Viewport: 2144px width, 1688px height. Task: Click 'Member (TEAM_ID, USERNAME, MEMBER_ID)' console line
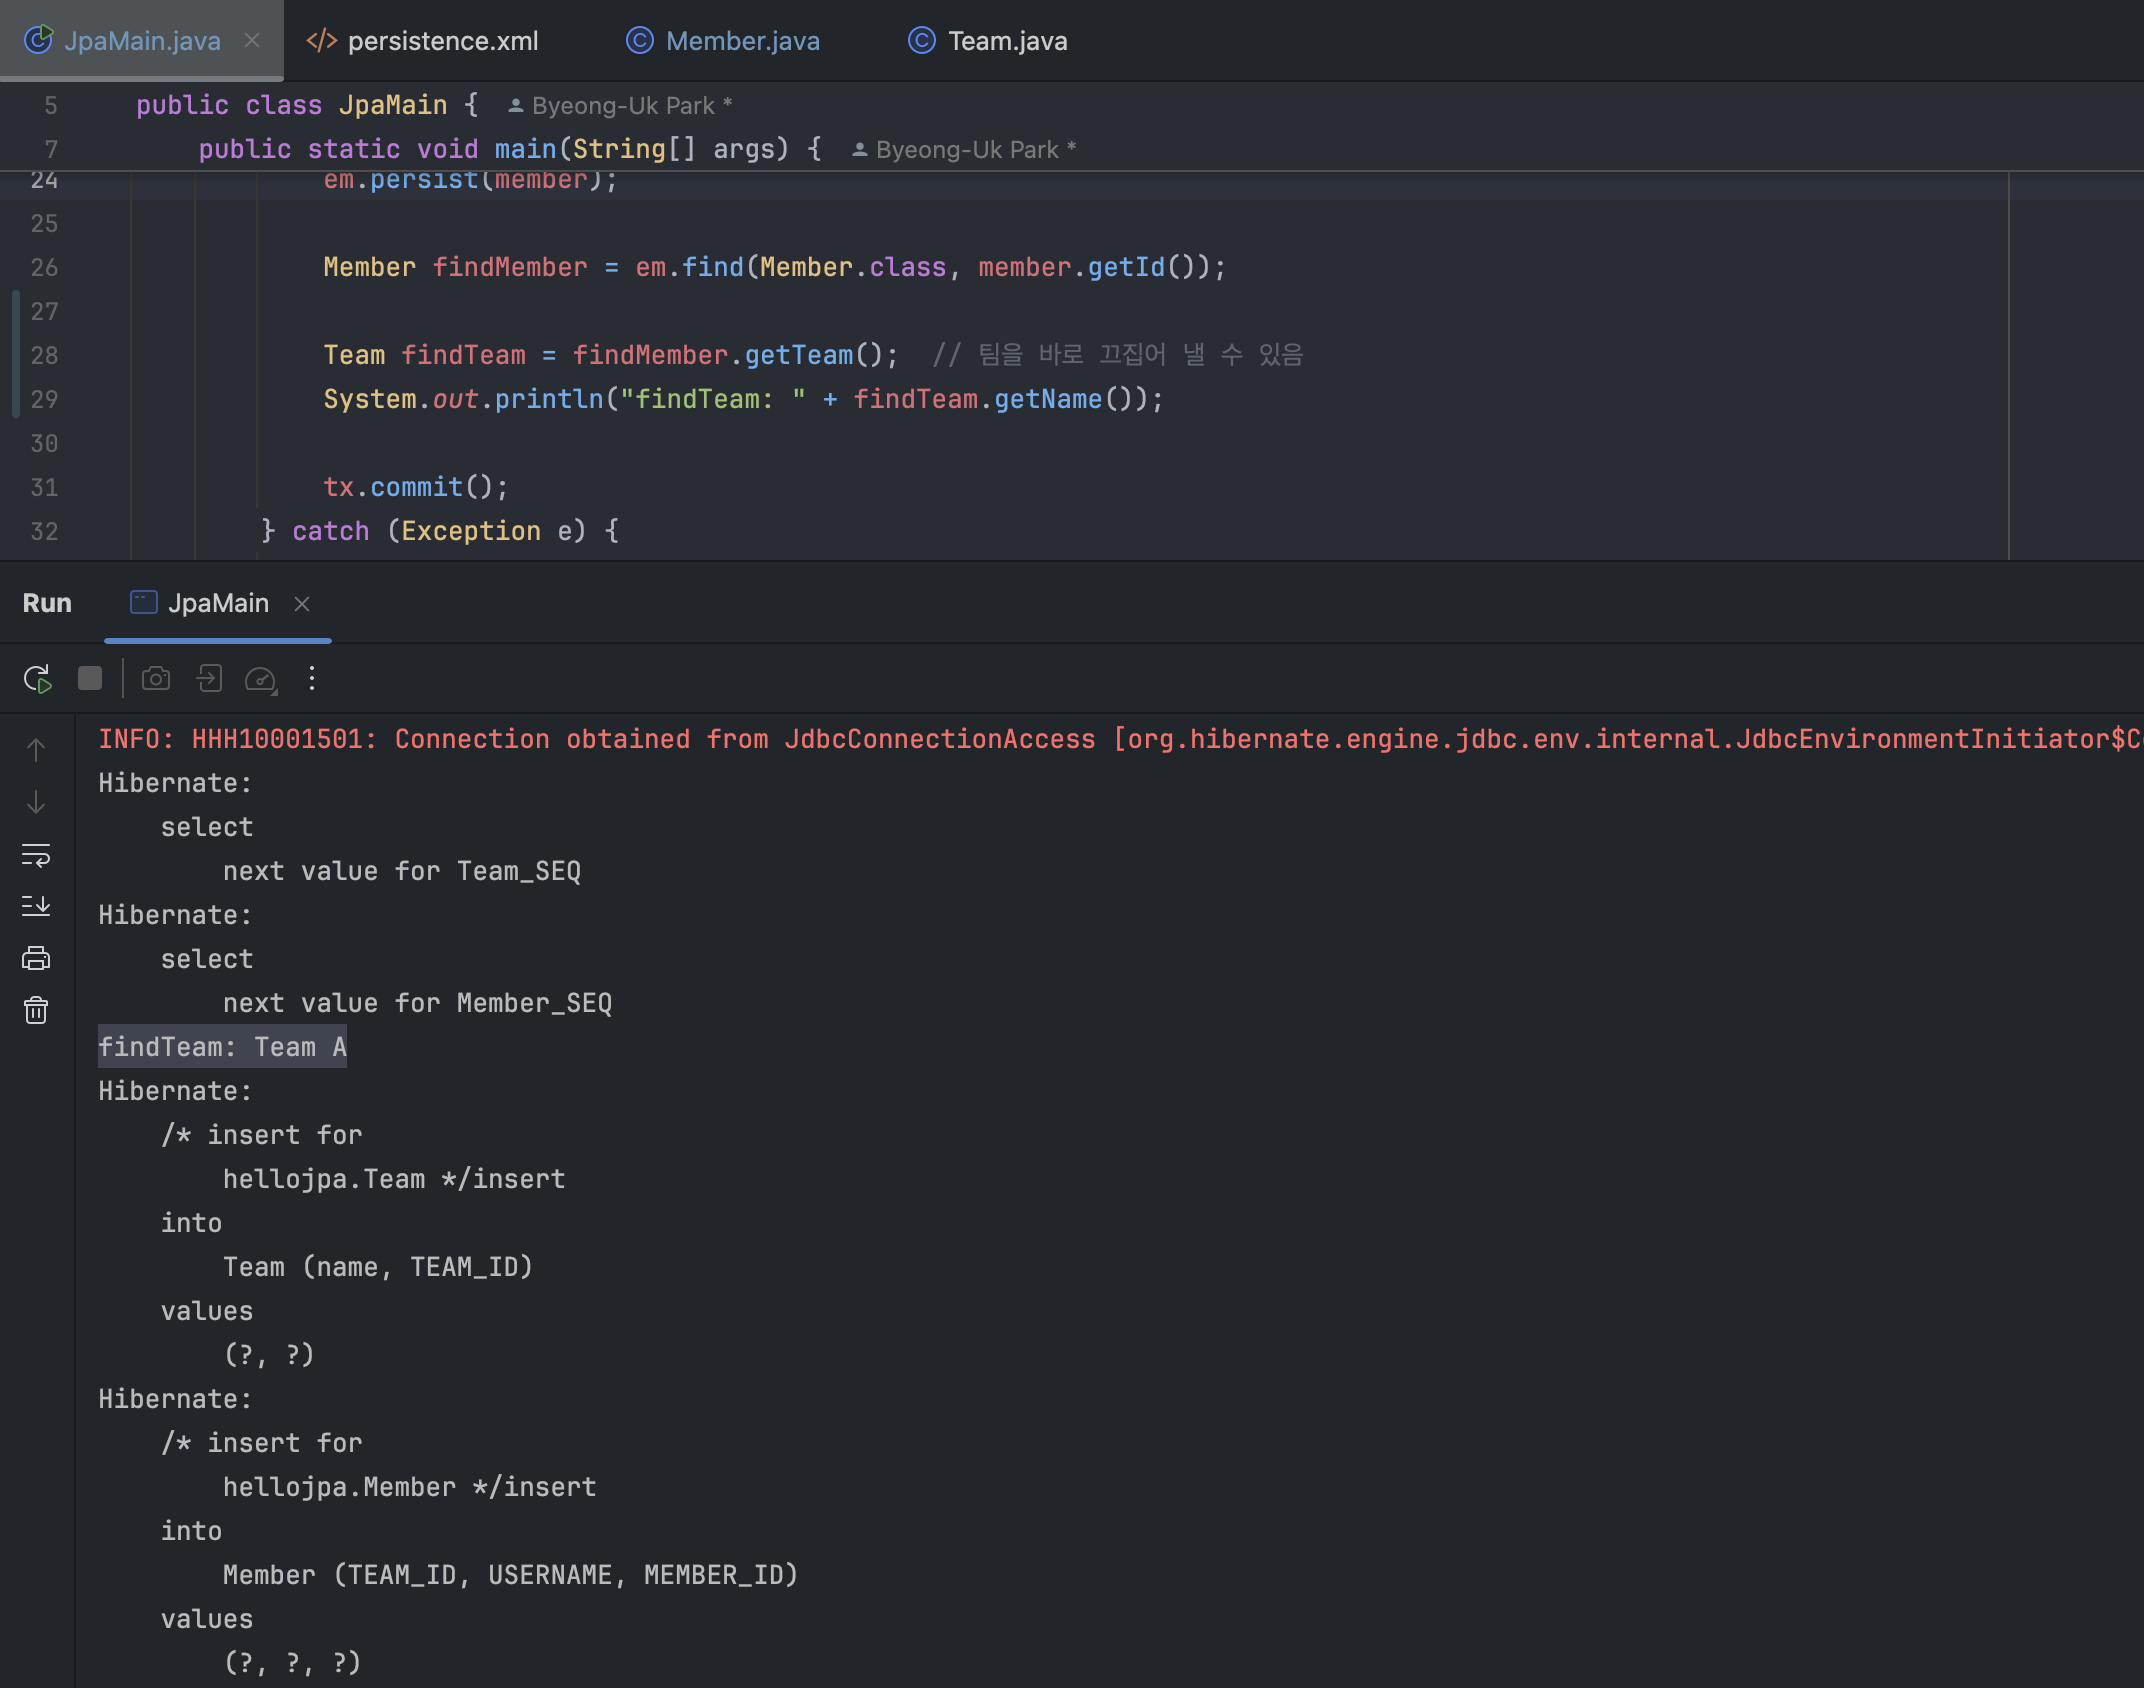[x=510, y=1575]
